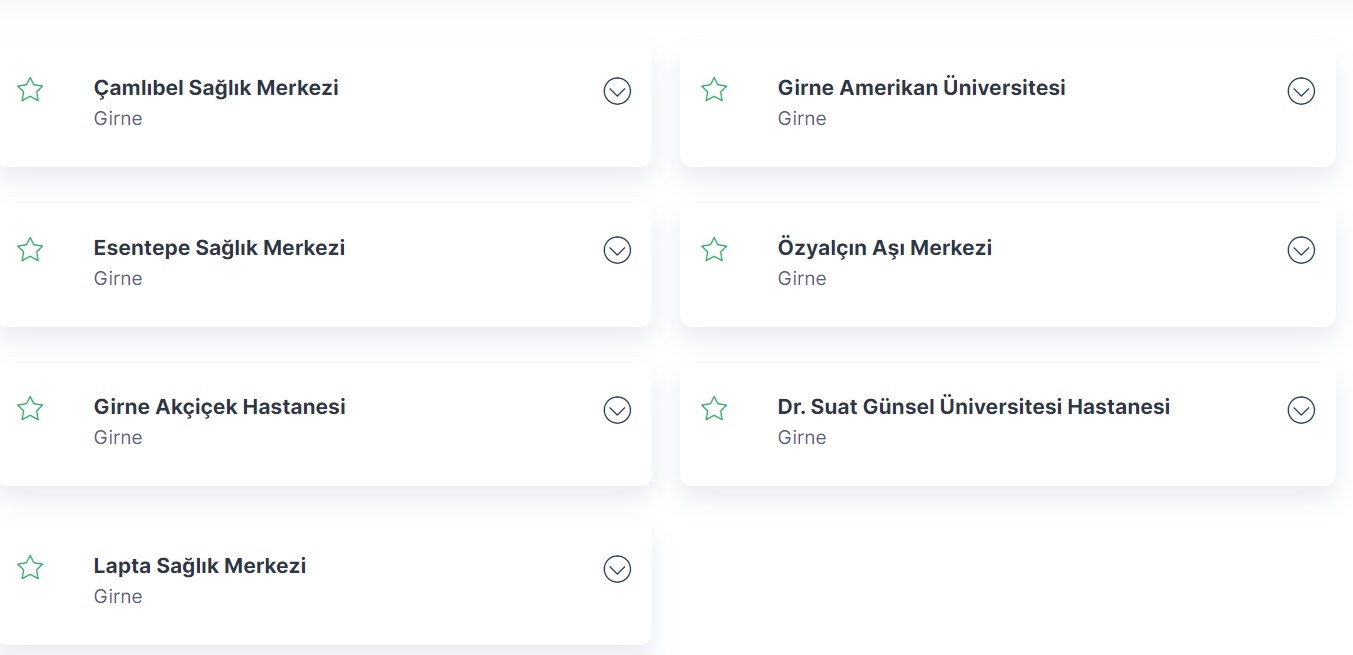This screenshot has height=655, width=1353.
Task: Click star next to Lapta Sağlık Merkezi
Action: (x=30, y=568)
